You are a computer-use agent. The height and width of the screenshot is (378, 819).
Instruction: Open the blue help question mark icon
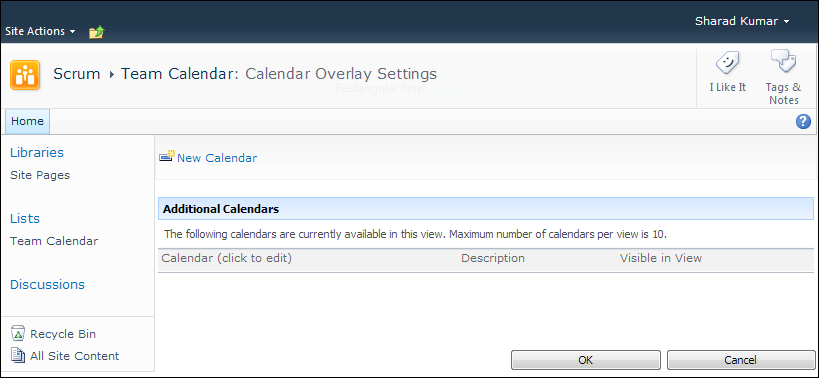point(803,122)
